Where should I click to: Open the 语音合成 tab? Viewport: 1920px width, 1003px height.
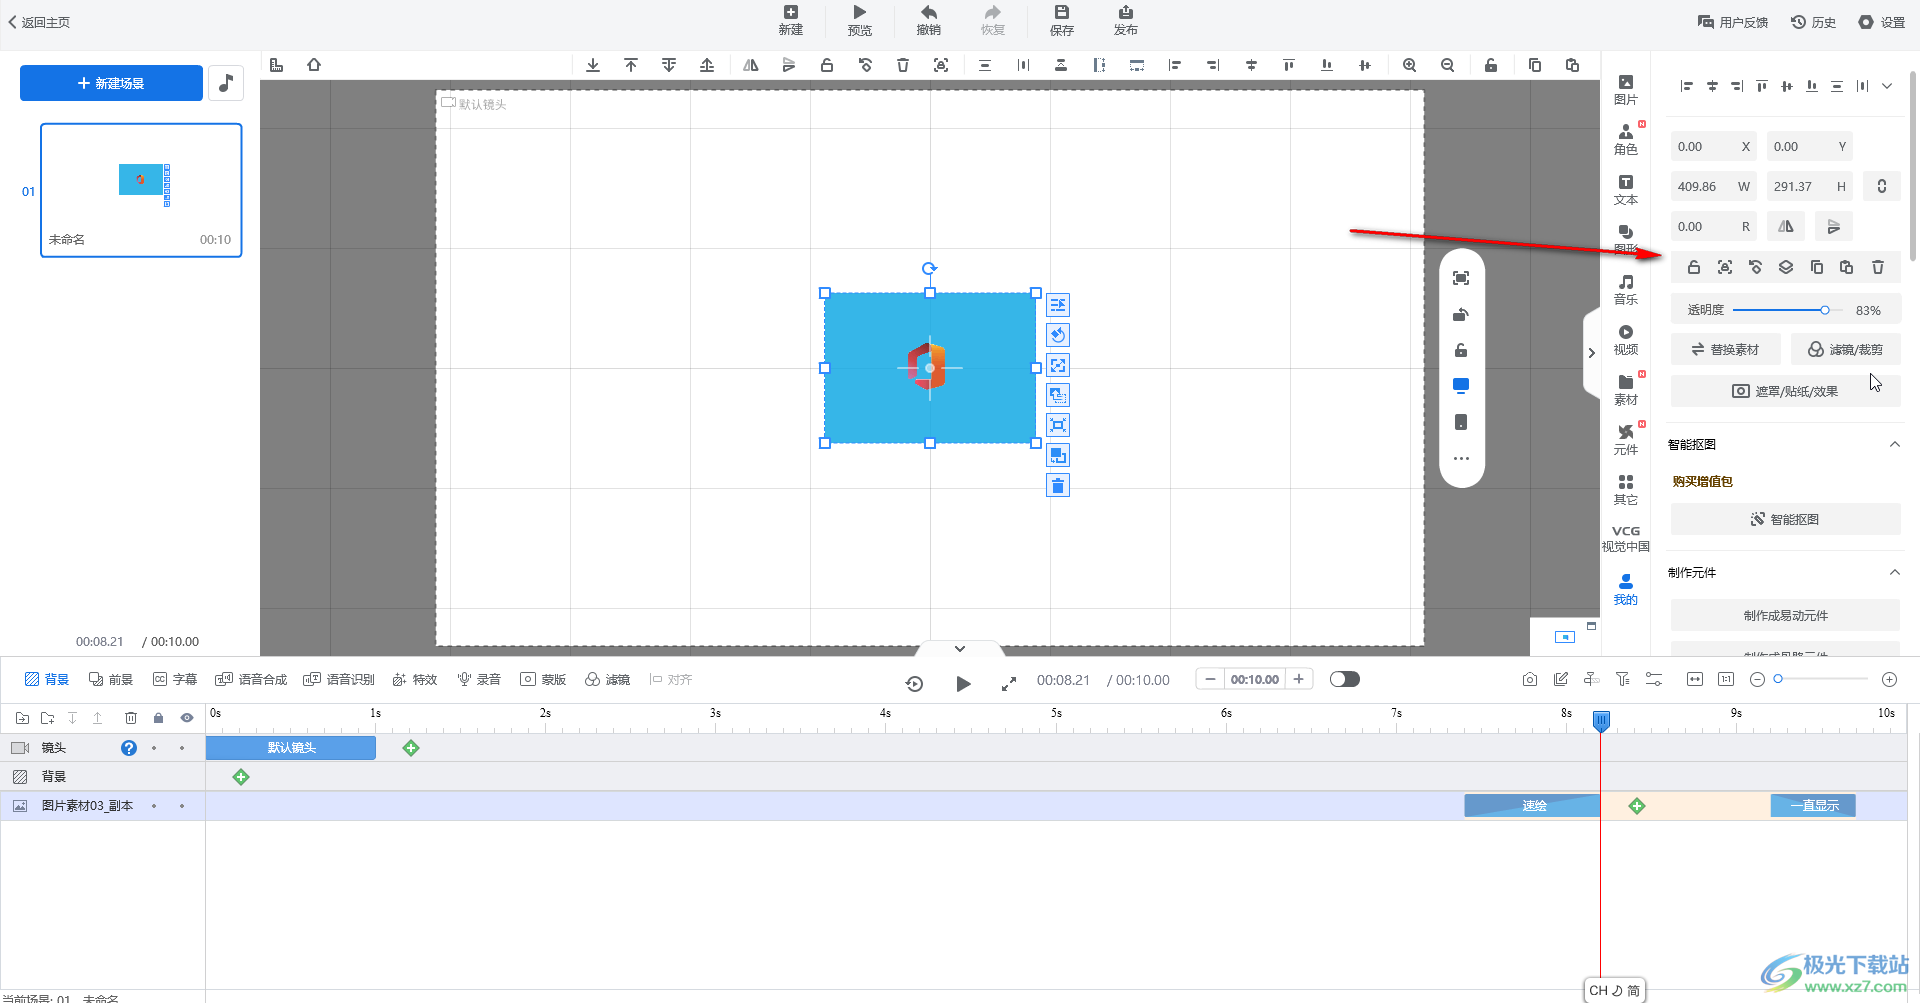(x=251, y=679)
